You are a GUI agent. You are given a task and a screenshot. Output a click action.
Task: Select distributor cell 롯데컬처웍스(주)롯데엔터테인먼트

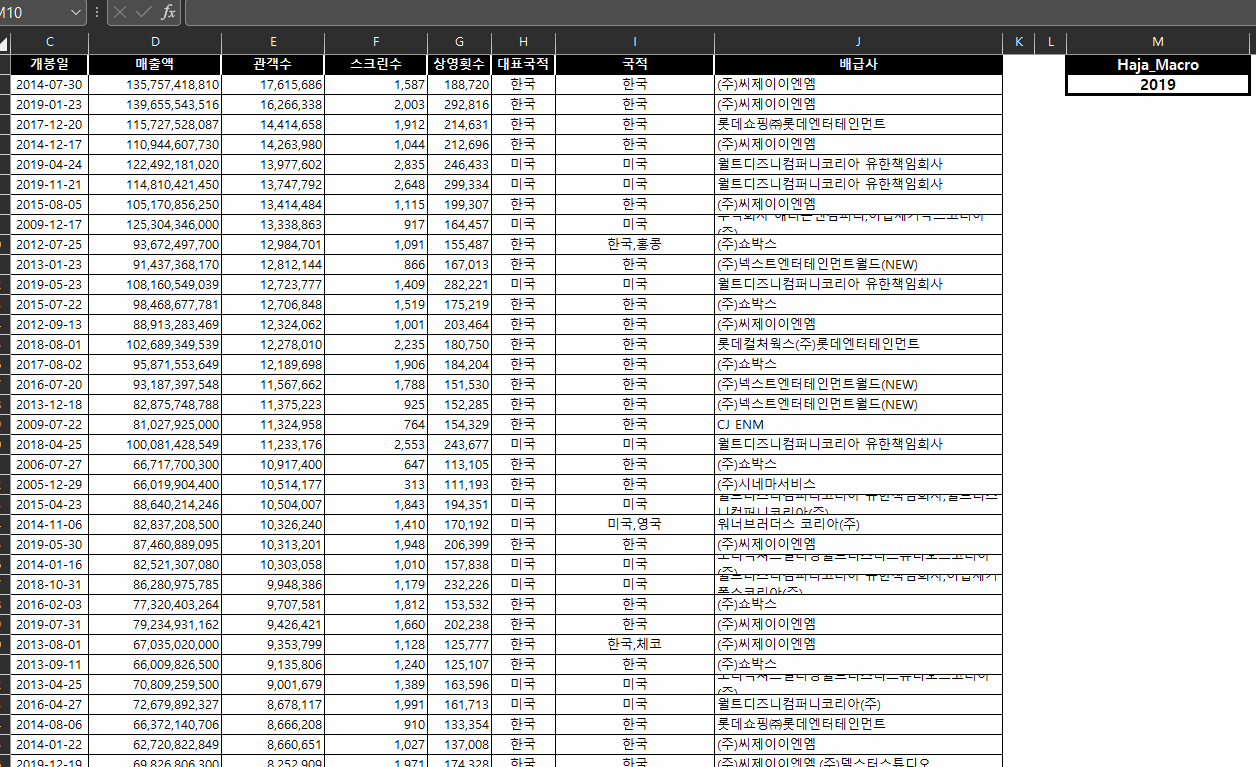[858, 344]
